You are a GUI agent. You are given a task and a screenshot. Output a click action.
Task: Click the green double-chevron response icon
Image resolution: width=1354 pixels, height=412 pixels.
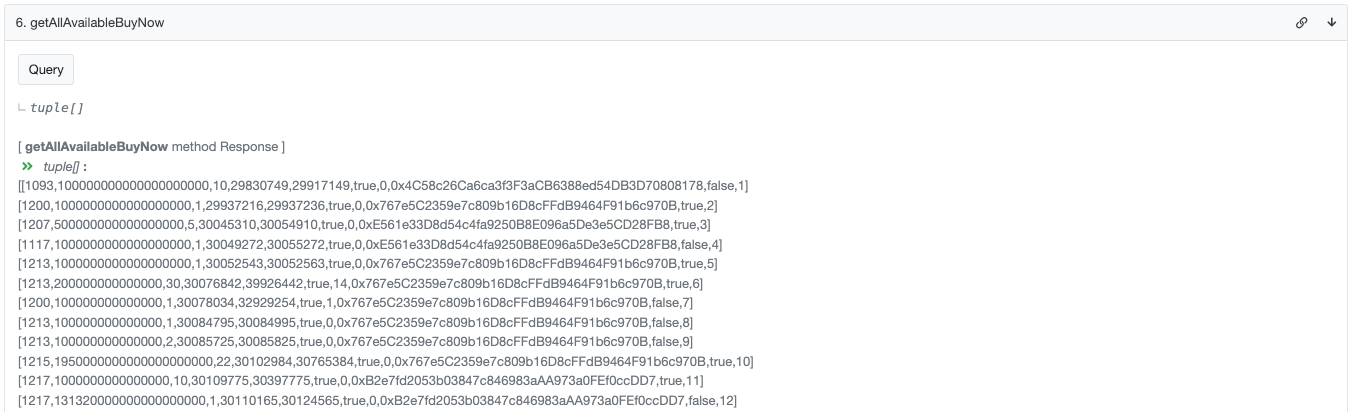[27, 166]
